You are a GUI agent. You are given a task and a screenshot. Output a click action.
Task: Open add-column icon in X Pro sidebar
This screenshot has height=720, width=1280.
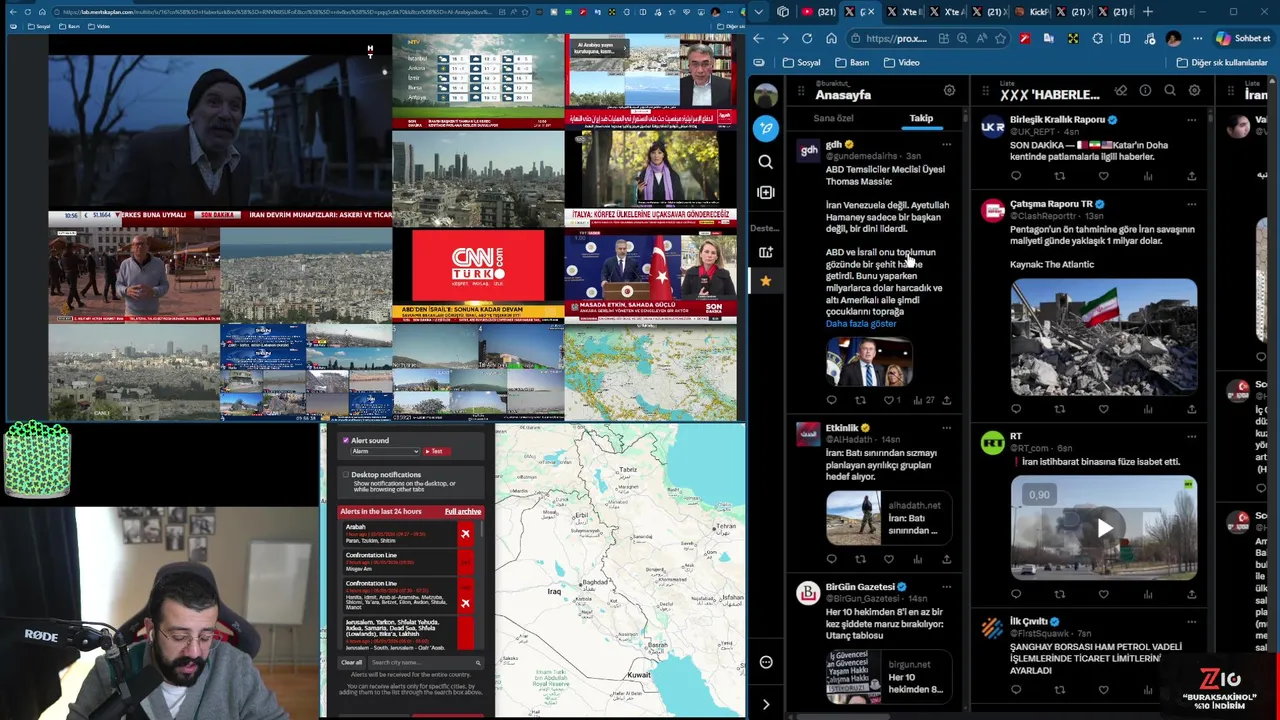coord(766,192)
